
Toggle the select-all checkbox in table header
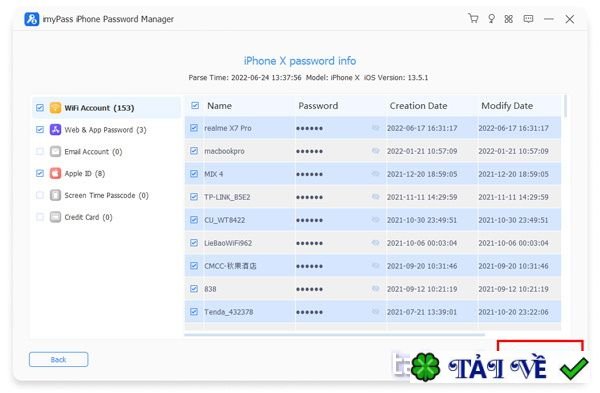point(195,106)
